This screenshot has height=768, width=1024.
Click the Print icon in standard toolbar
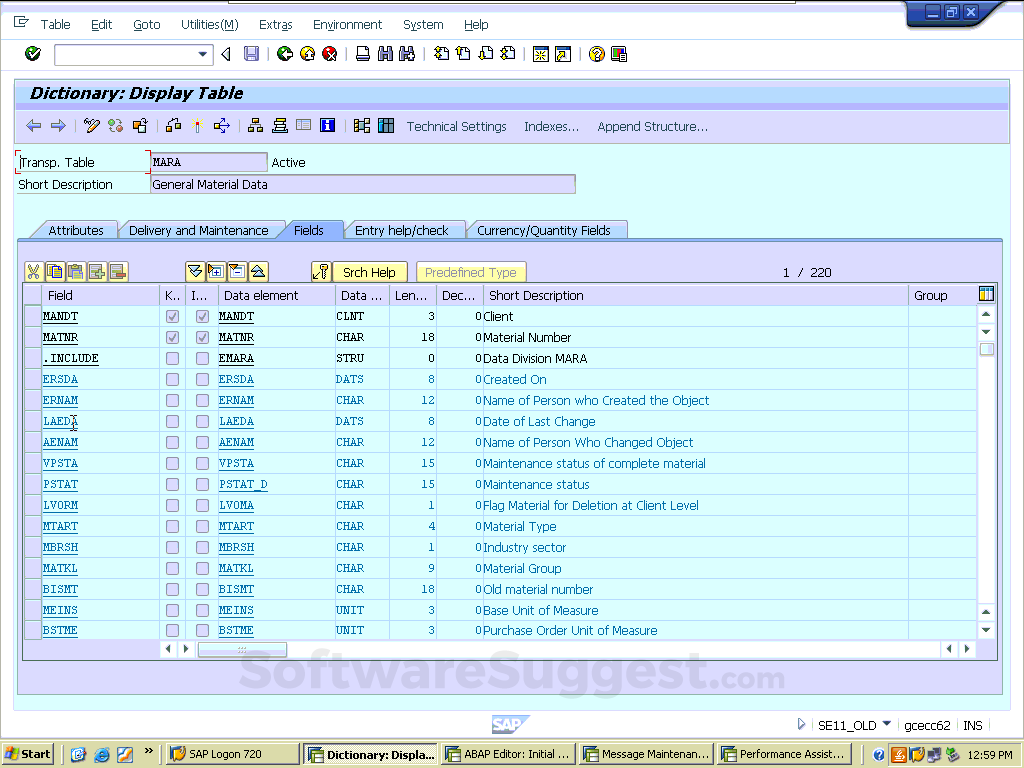pyautogui.click(x=362, y=54)
